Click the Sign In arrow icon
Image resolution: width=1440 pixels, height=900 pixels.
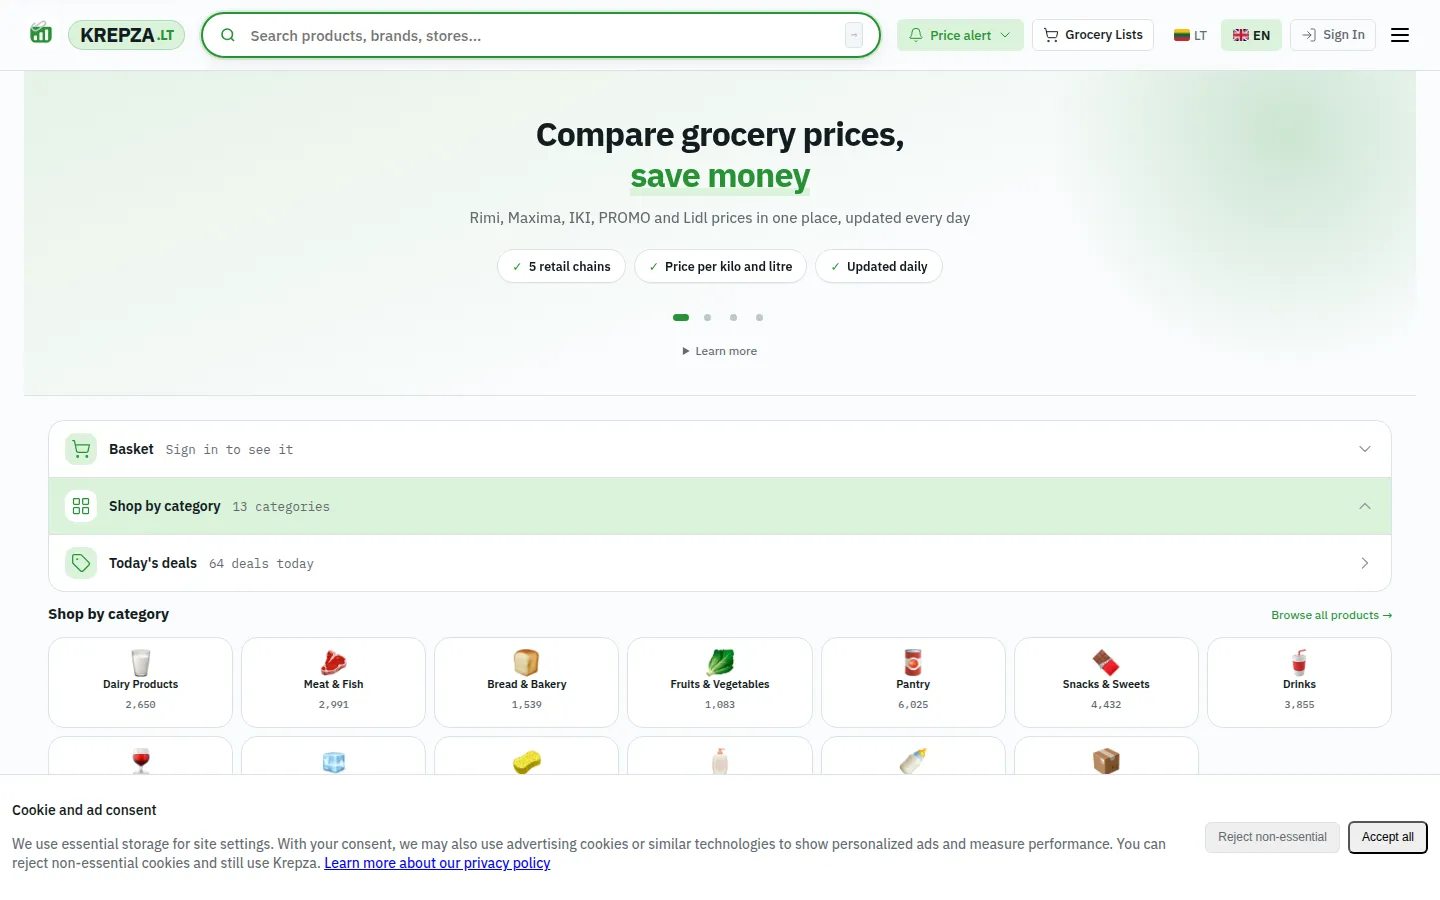point(1309,35)
